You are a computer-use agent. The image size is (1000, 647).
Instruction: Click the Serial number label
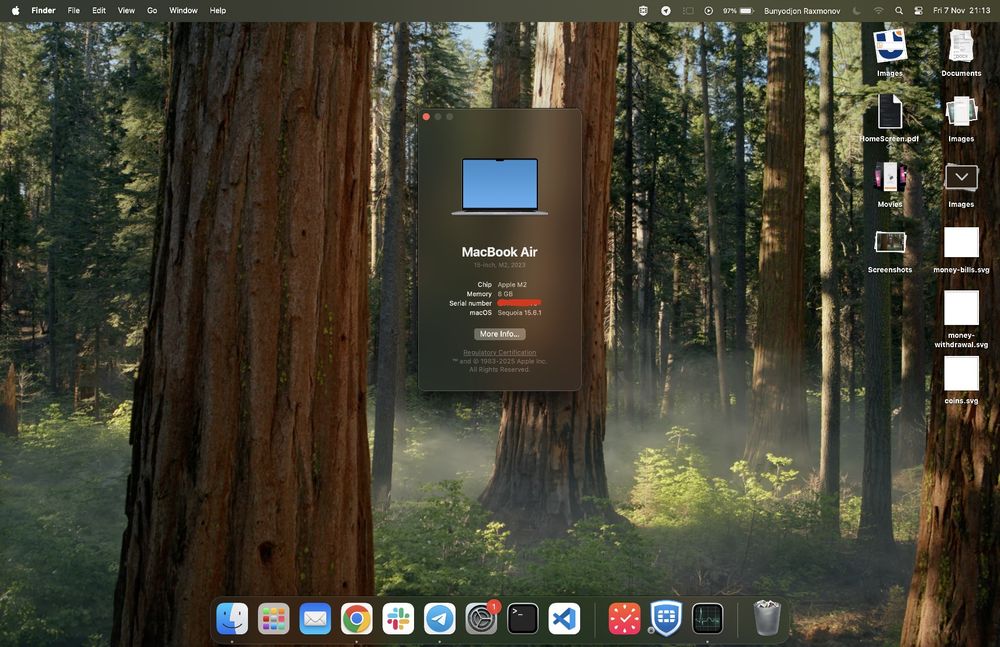point(471,303)
